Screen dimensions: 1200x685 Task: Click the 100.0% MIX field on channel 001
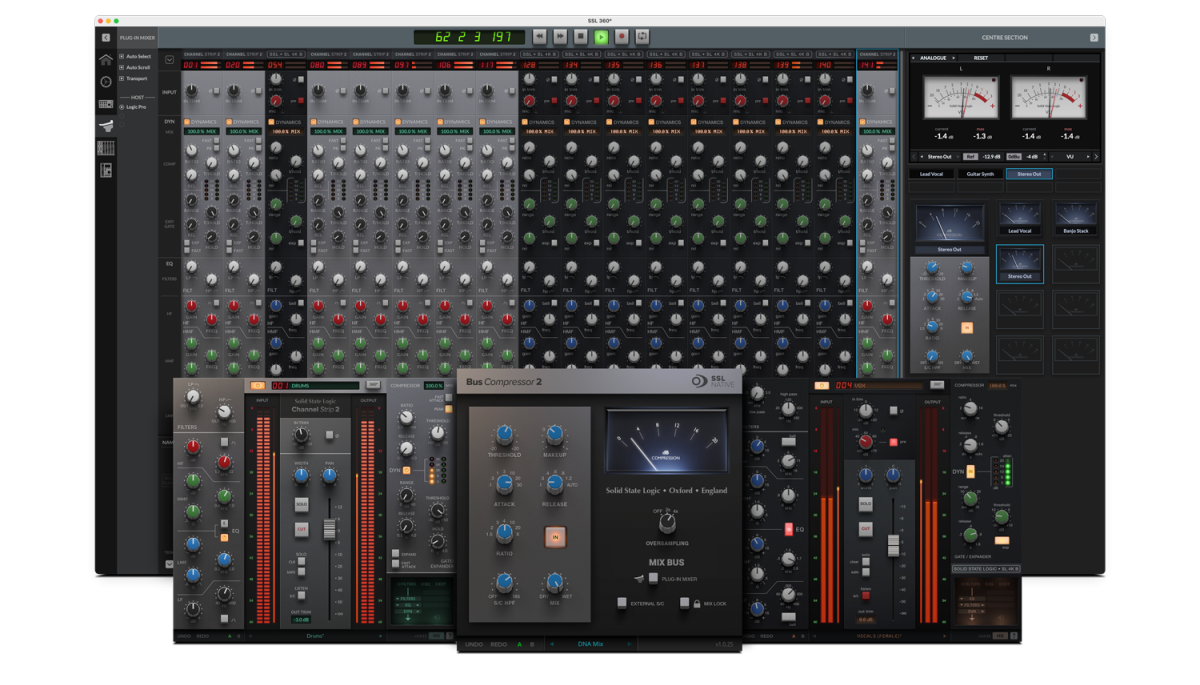coord(201,131)
